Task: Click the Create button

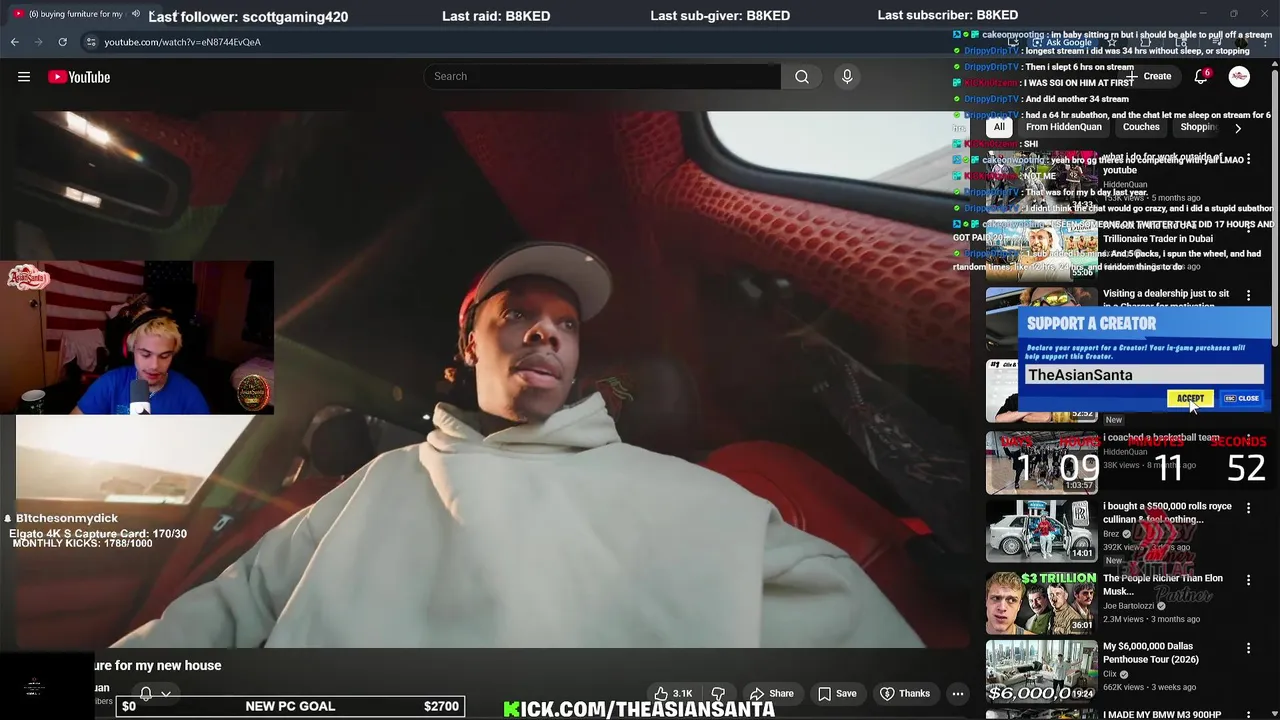Action: [1149, 77]
